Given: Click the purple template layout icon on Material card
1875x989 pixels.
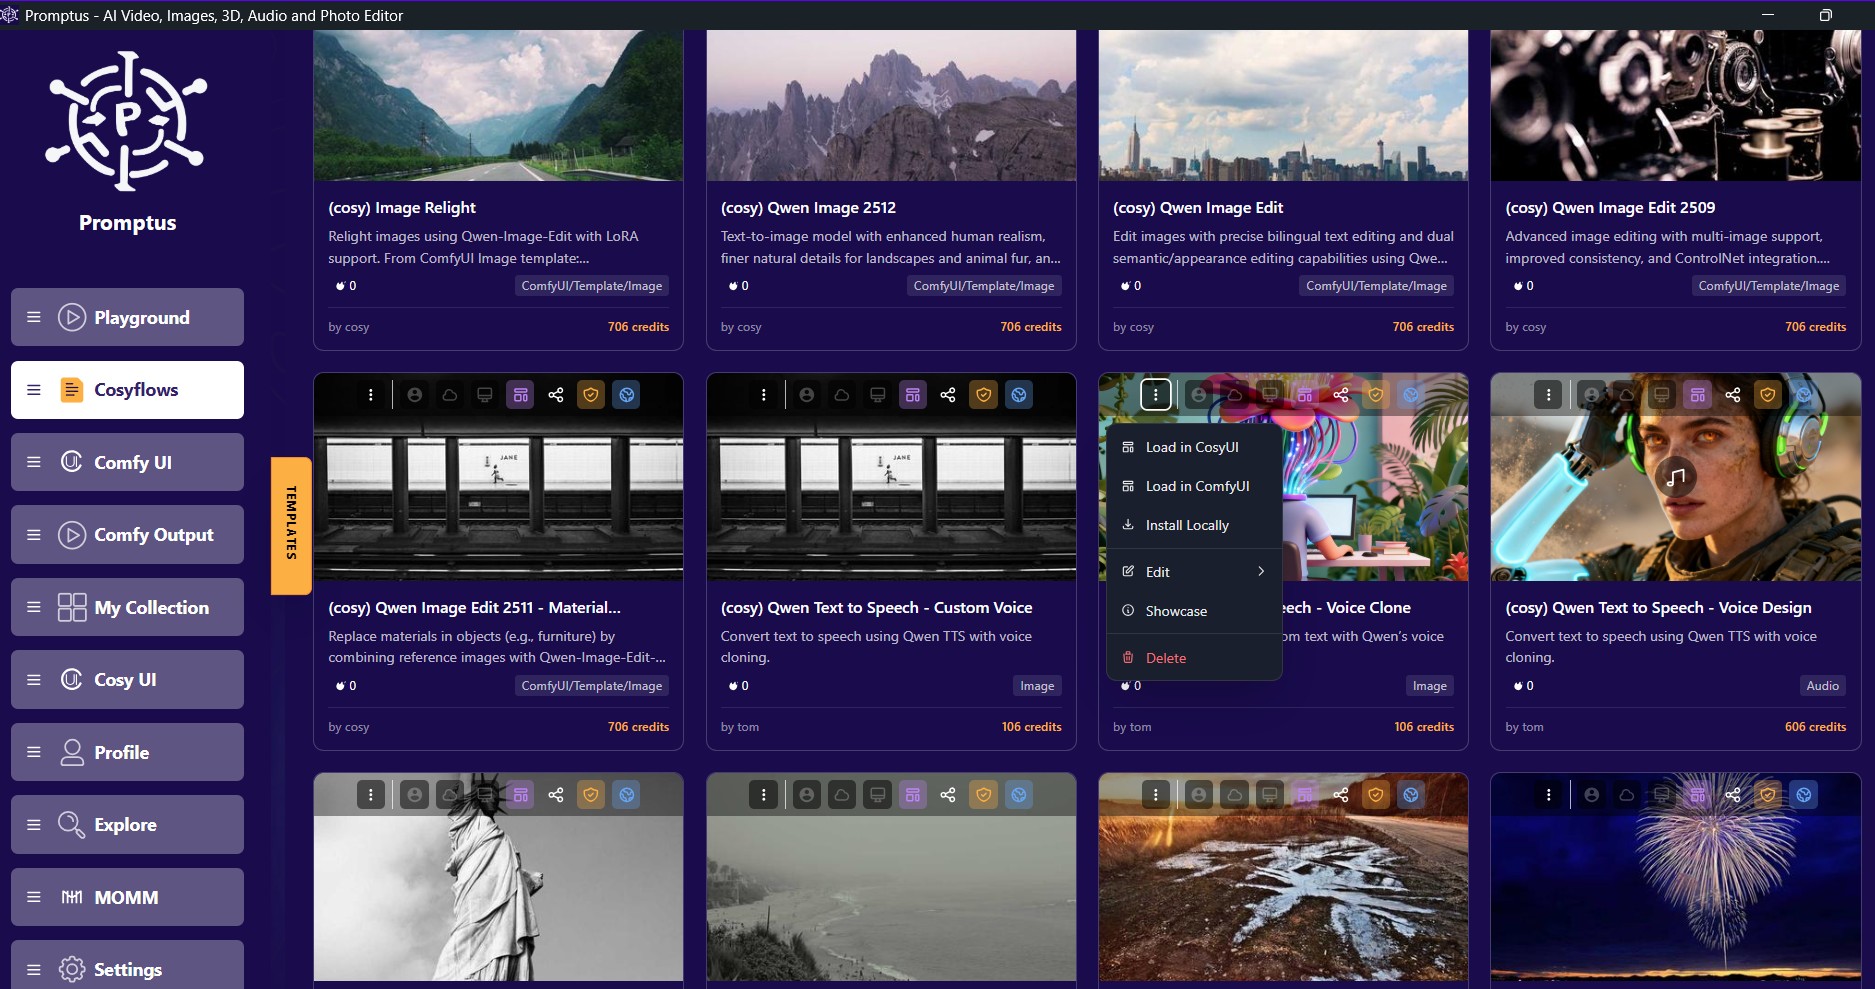Looking at the screenshot, I should pos(521,395).
